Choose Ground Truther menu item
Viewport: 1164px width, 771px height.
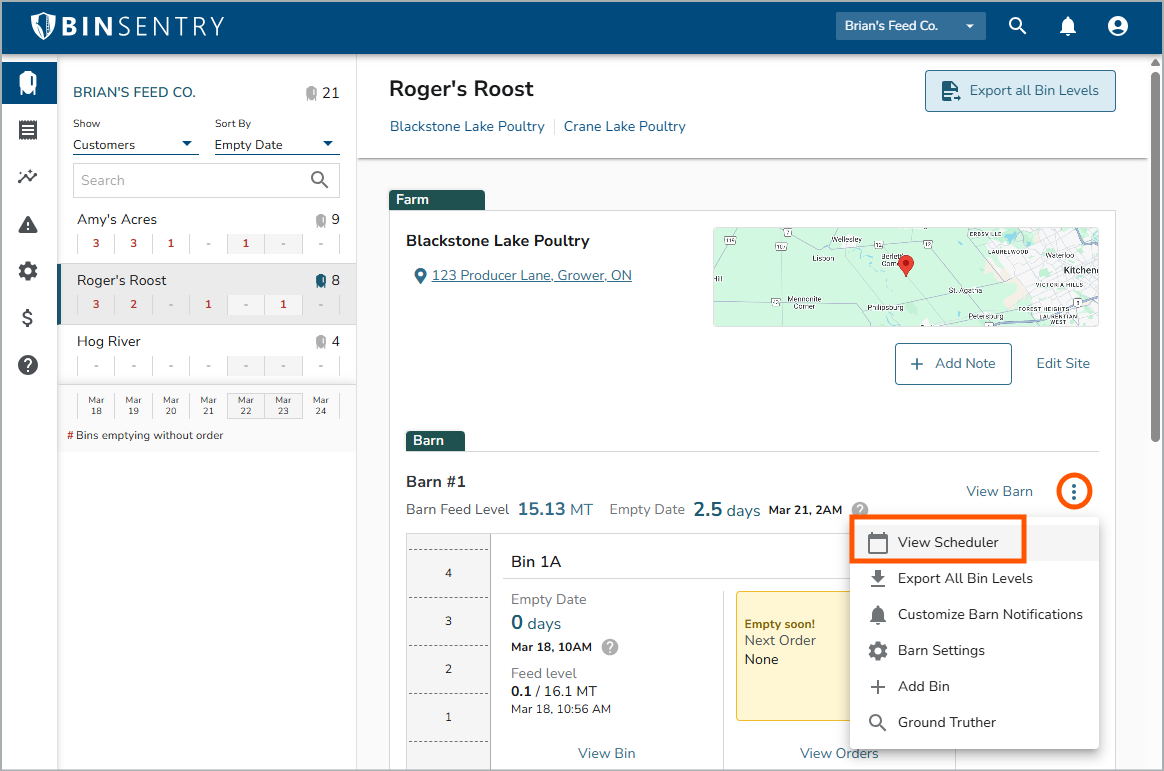coord(974,723)
